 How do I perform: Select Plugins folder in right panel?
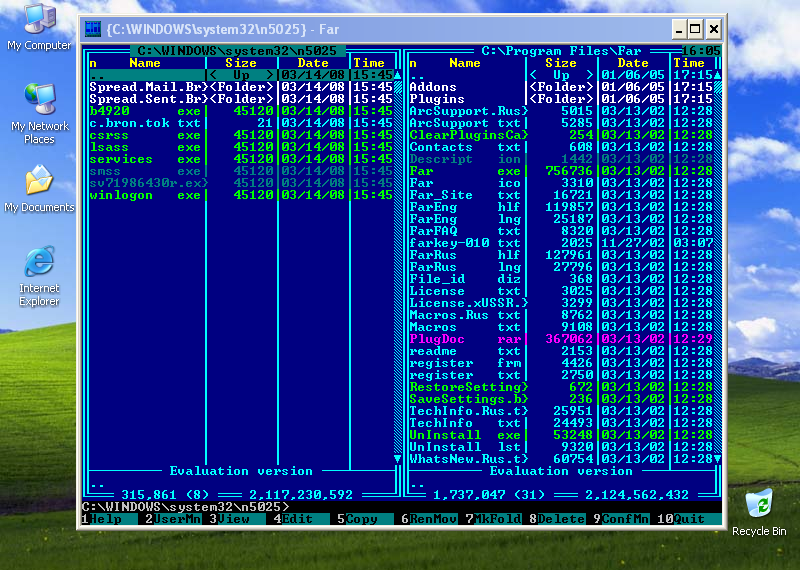[x=561, y=99]
